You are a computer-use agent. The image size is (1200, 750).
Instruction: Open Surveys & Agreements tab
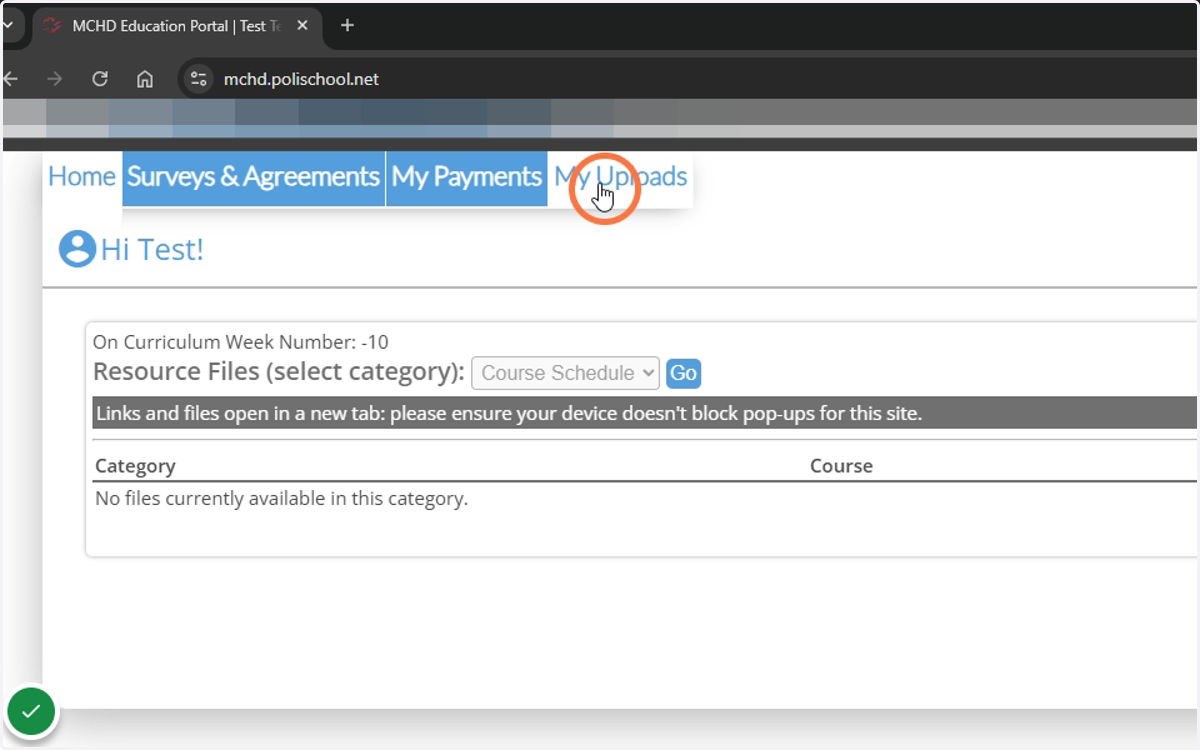tap(253, 178)
